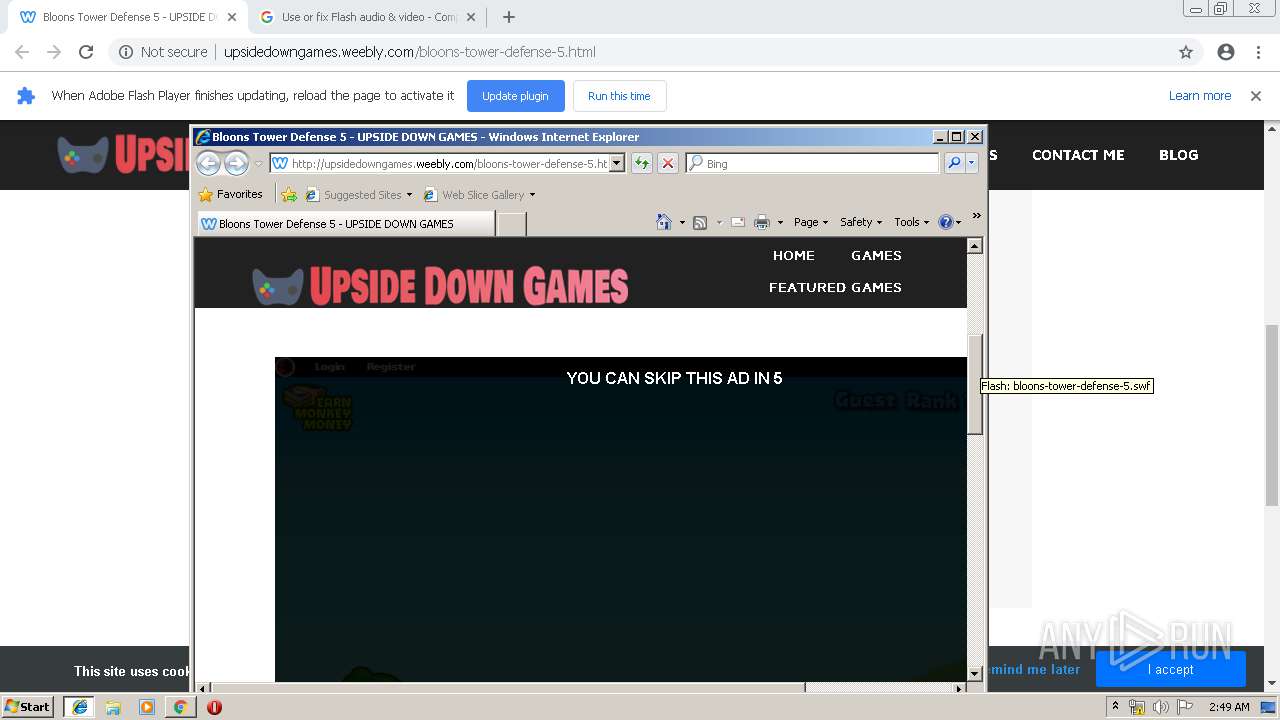Click IE Help question mark icon
The width and height of the screenshot is (1280, 720).
pos(946,222)
